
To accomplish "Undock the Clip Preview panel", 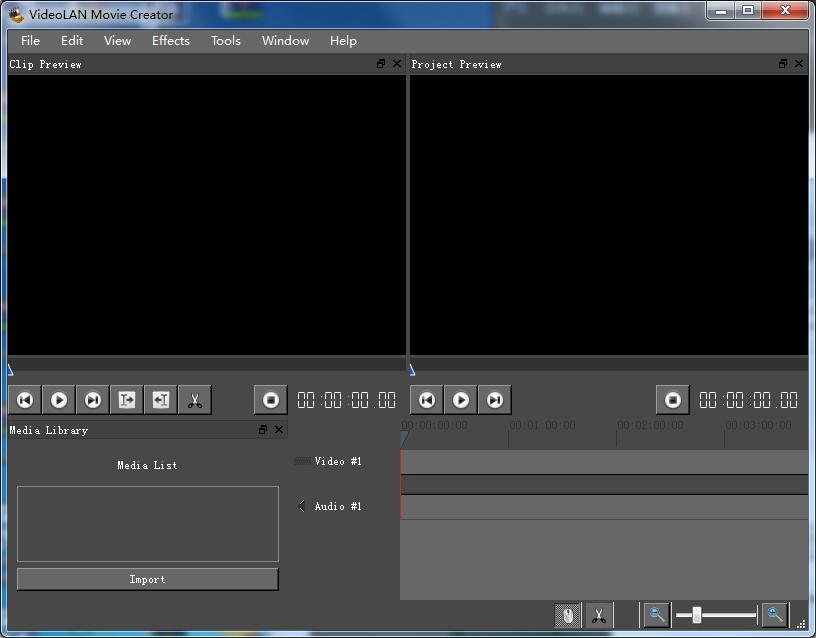I will [x=380, y=63].
